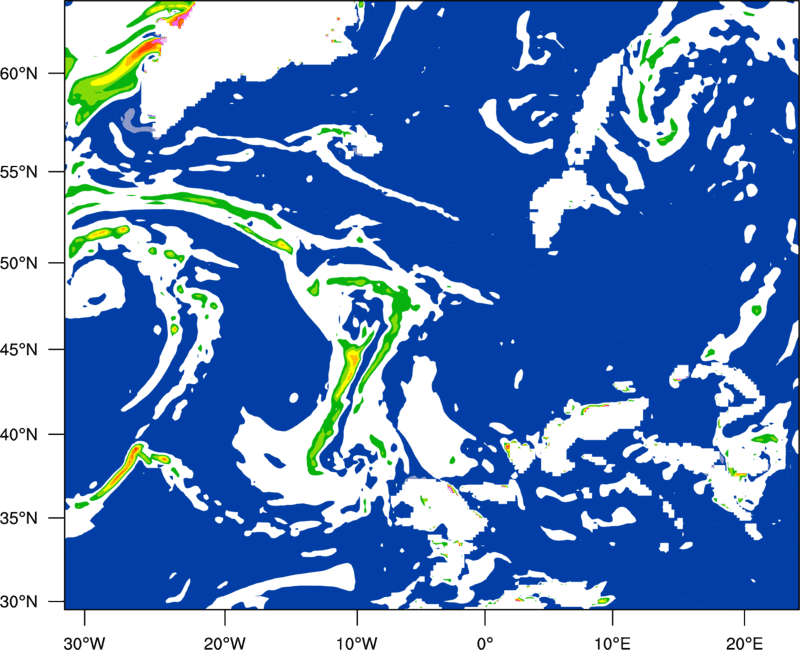The image size is (800, 650).
Task: Click the 40°N latitude label
Action: click(18, 434)
